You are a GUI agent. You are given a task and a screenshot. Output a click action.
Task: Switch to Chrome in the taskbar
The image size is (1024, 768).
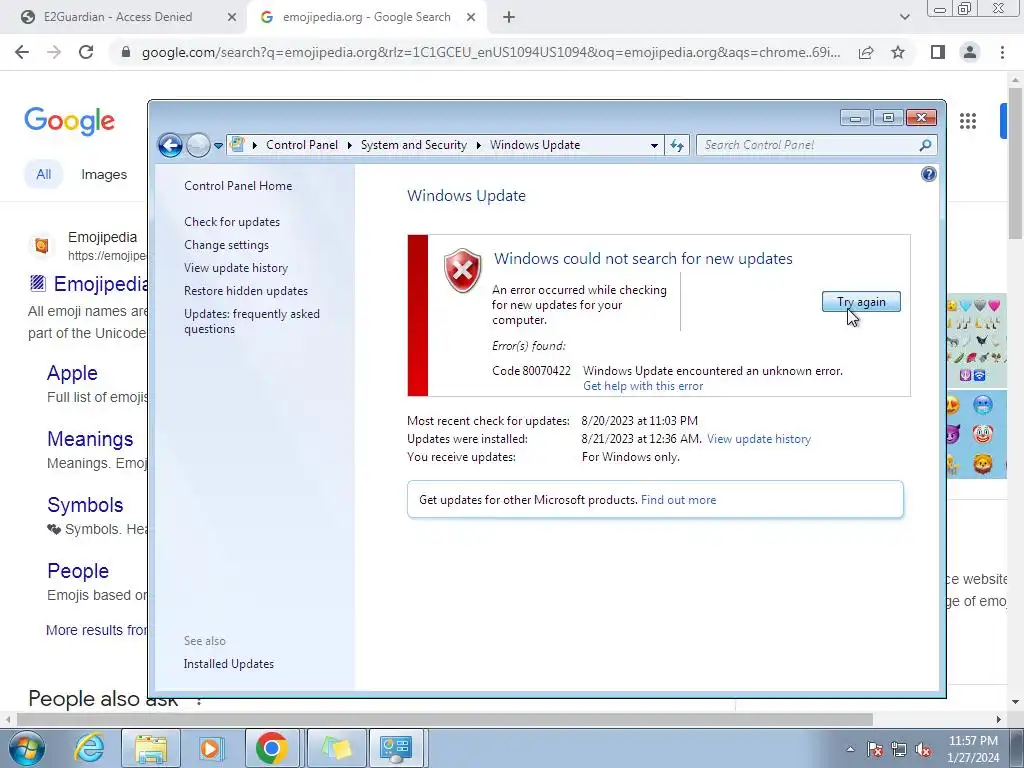tap(272, 748)
